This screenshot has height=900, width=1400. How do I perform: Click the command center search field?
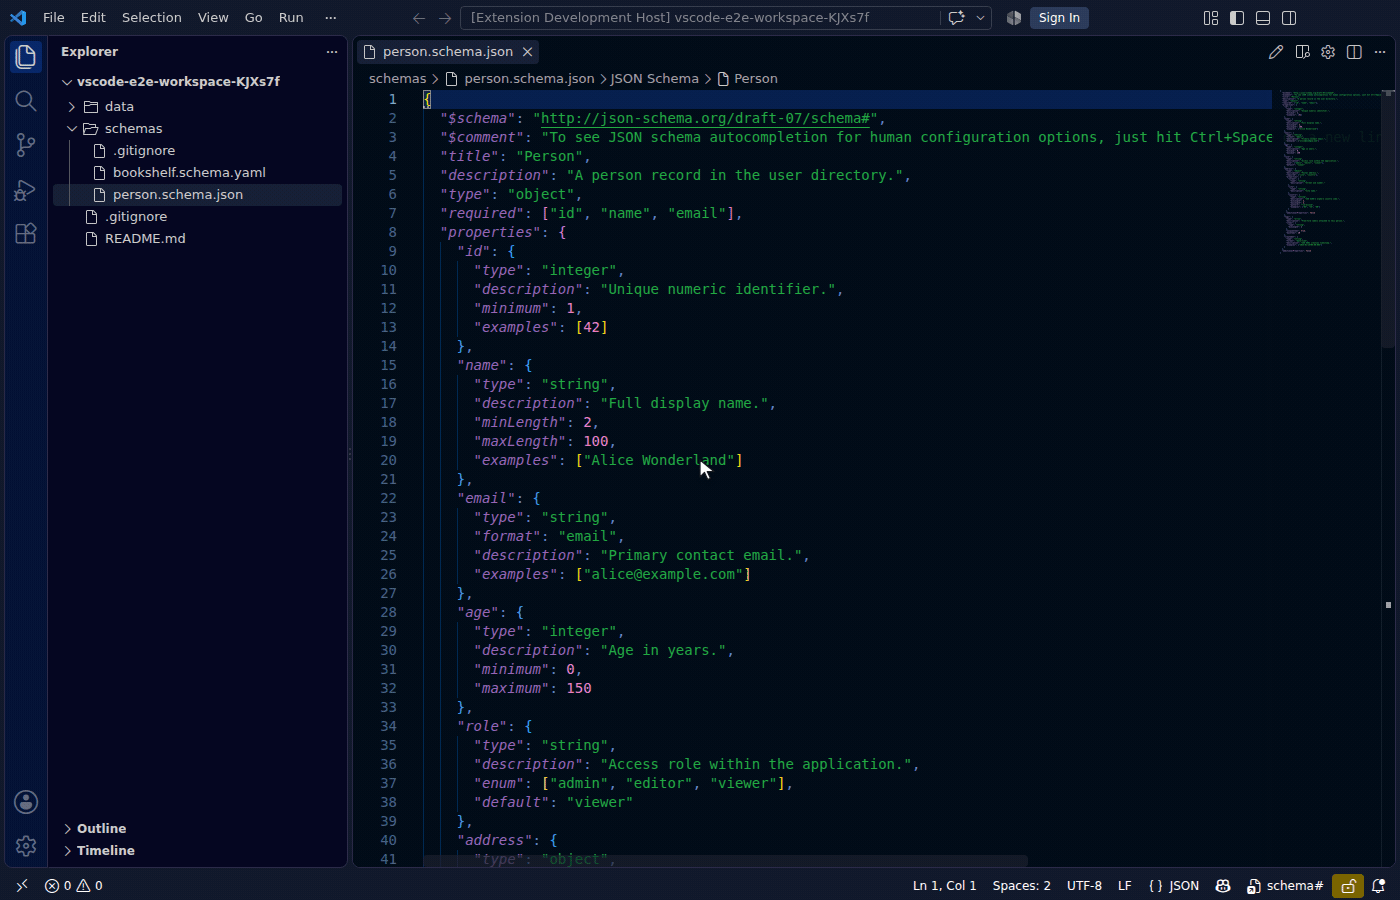pos(700,18)
